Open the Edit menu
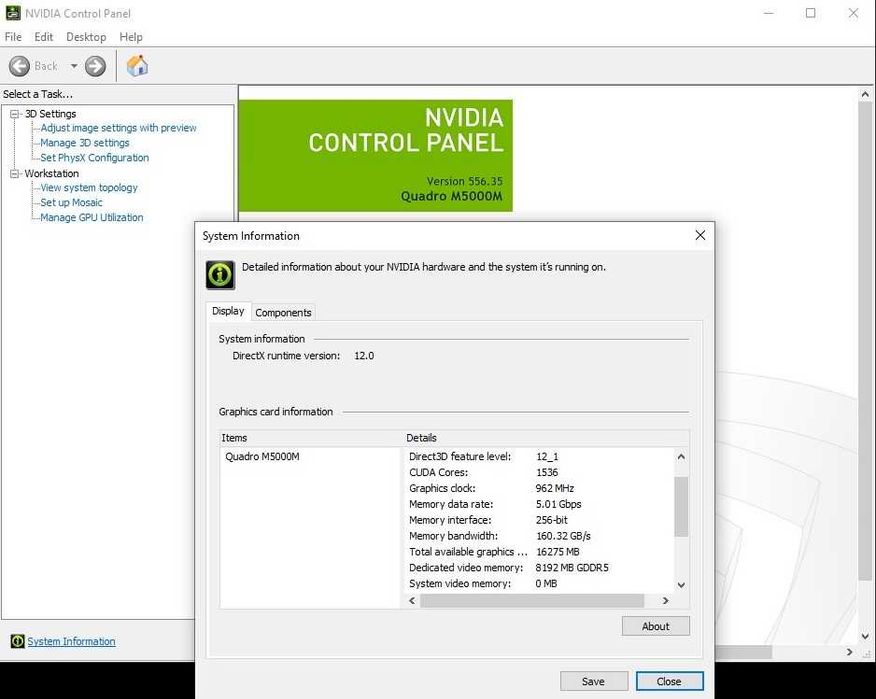The image size is (876, 699). (x=44, y=37)
